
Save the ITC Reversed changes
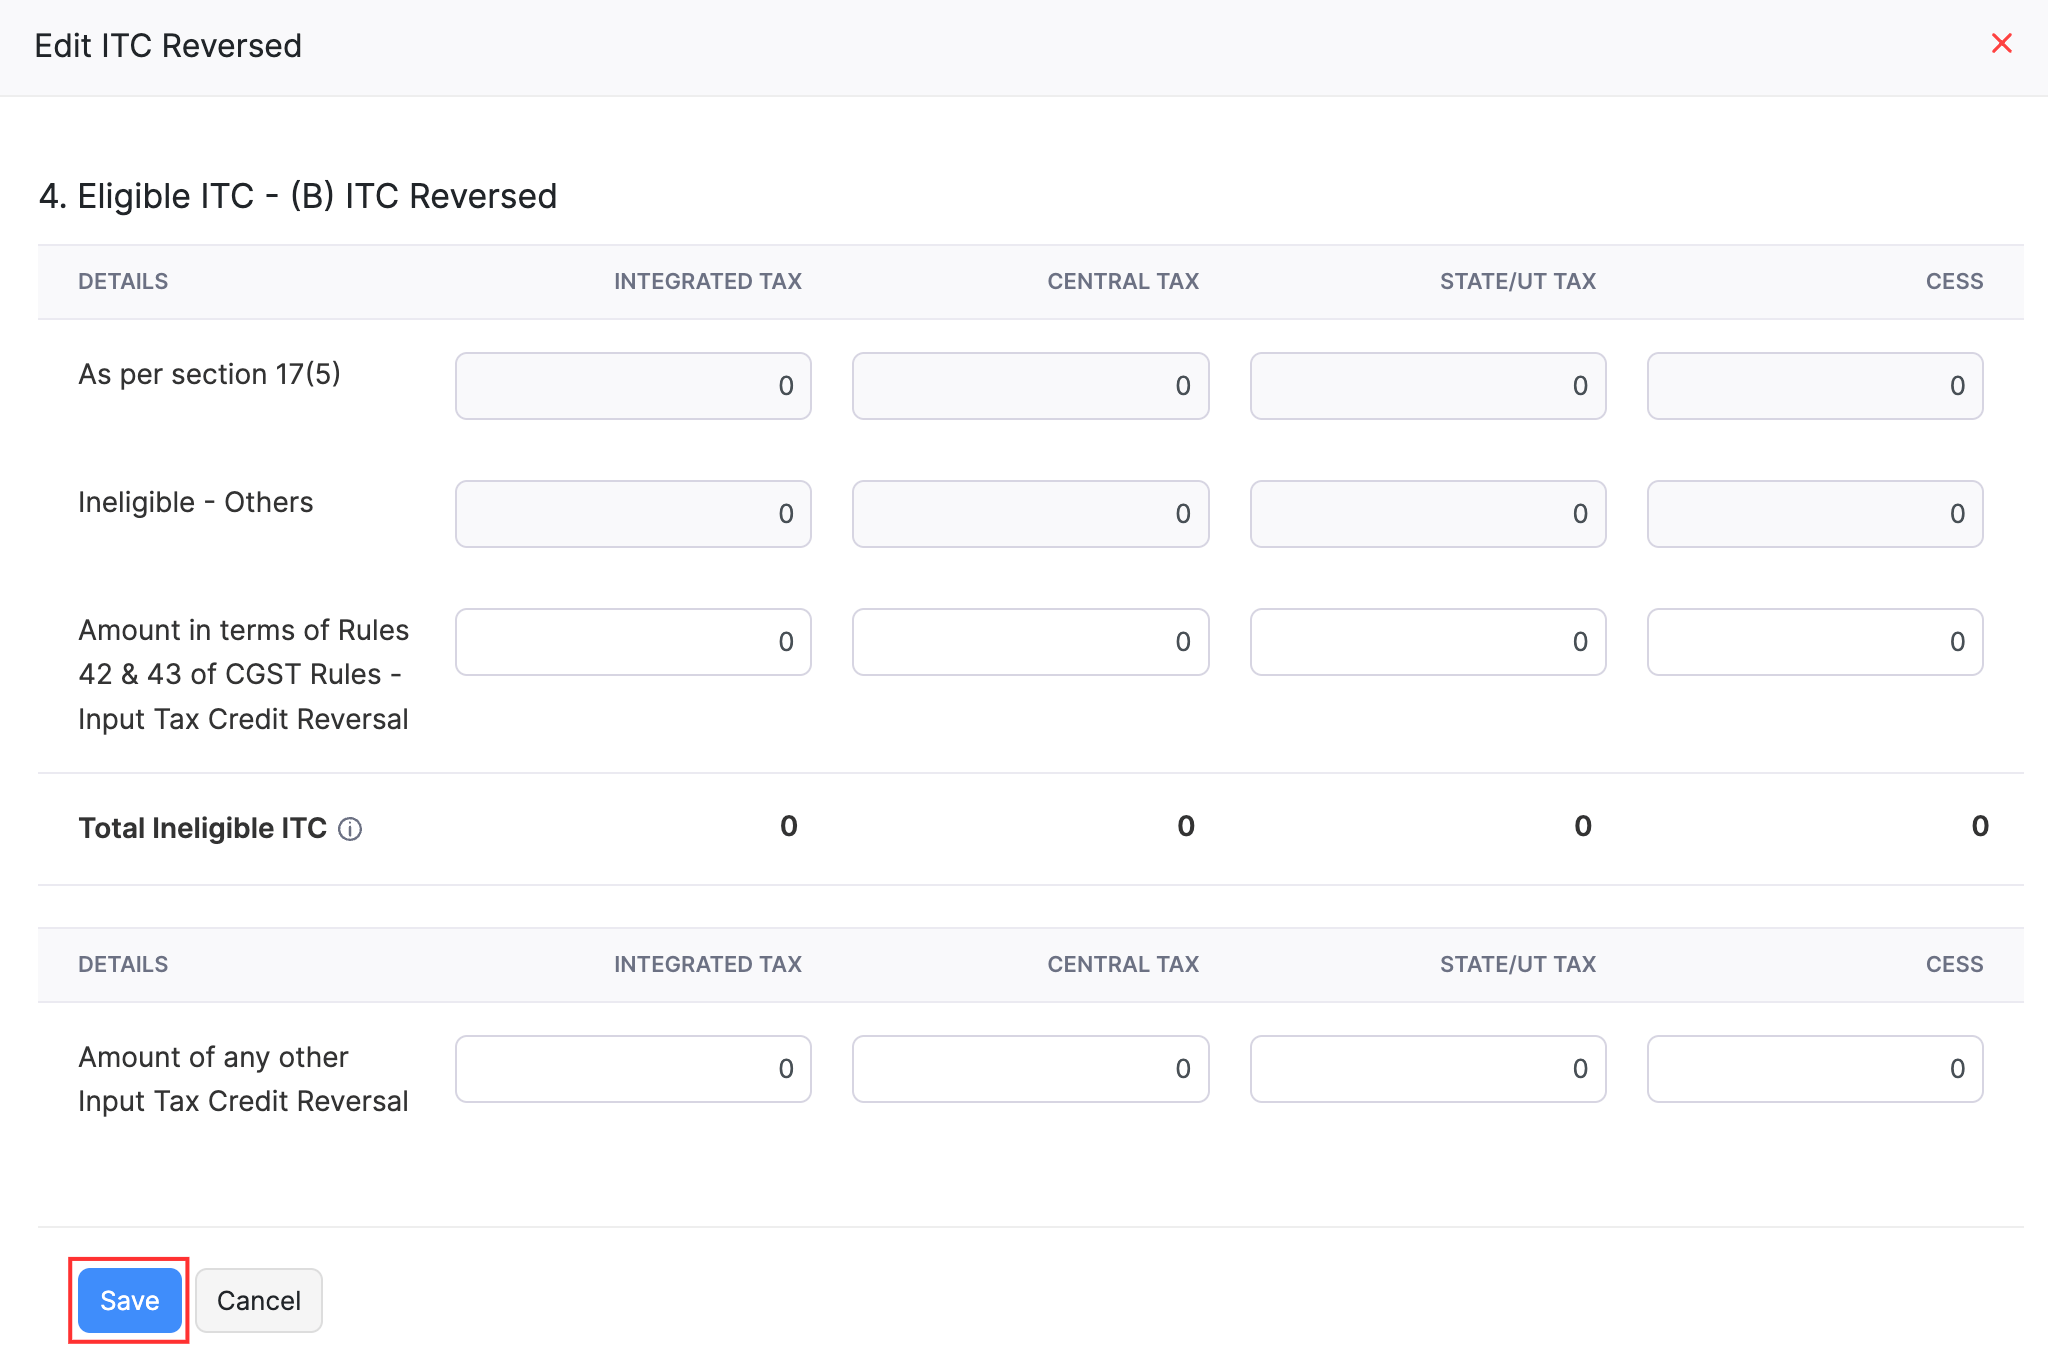point(130,1300)
